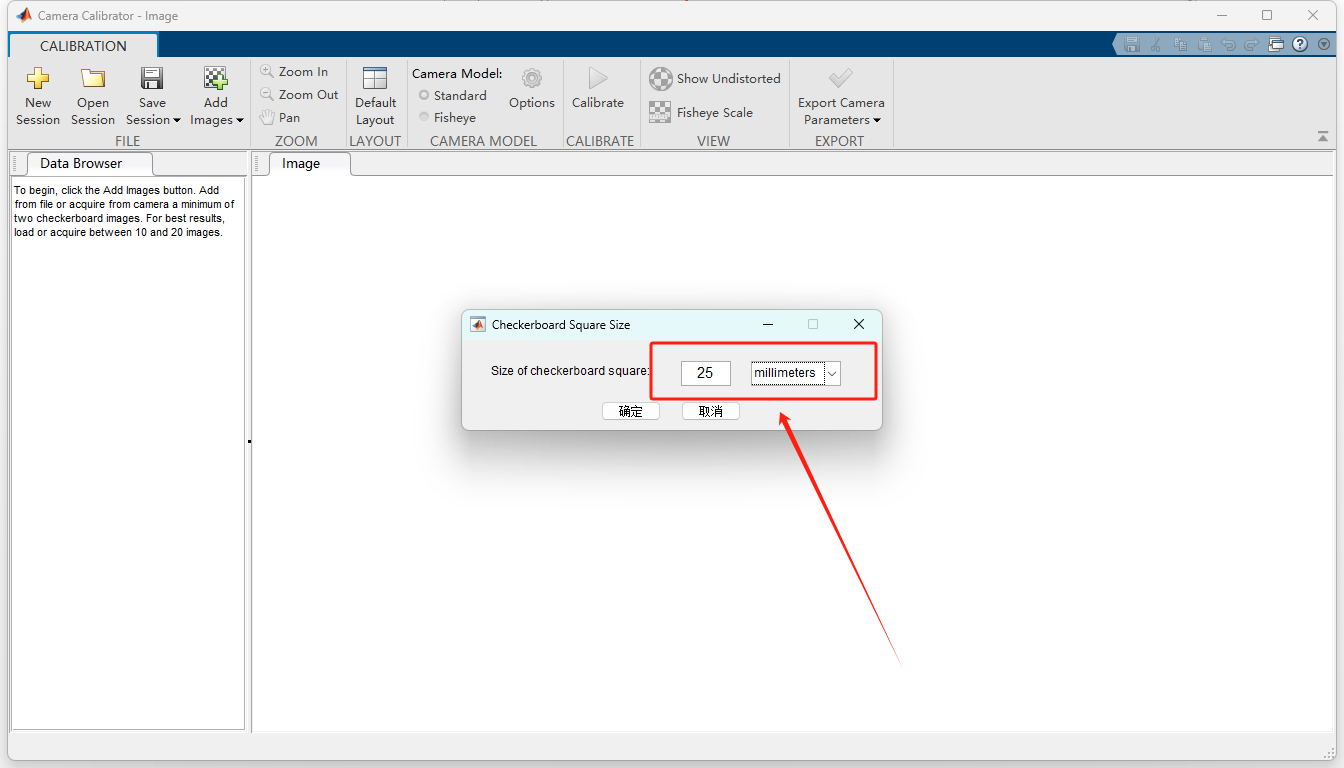Viewport: 1344px width, 768px height.
Task: Open the quick-access toolbar options arrow
Action: click(x=1324, y=45)
